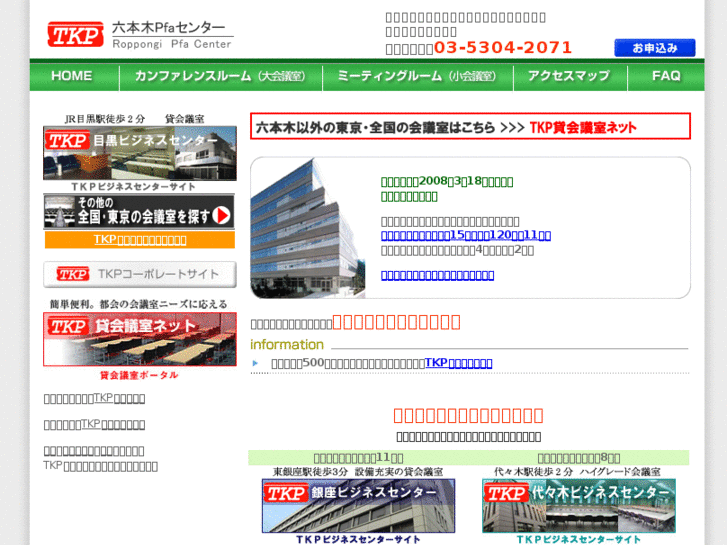
Task: Click the blue arrow bullet in information row
Action: pyautogui.click(x=255, y=363)
